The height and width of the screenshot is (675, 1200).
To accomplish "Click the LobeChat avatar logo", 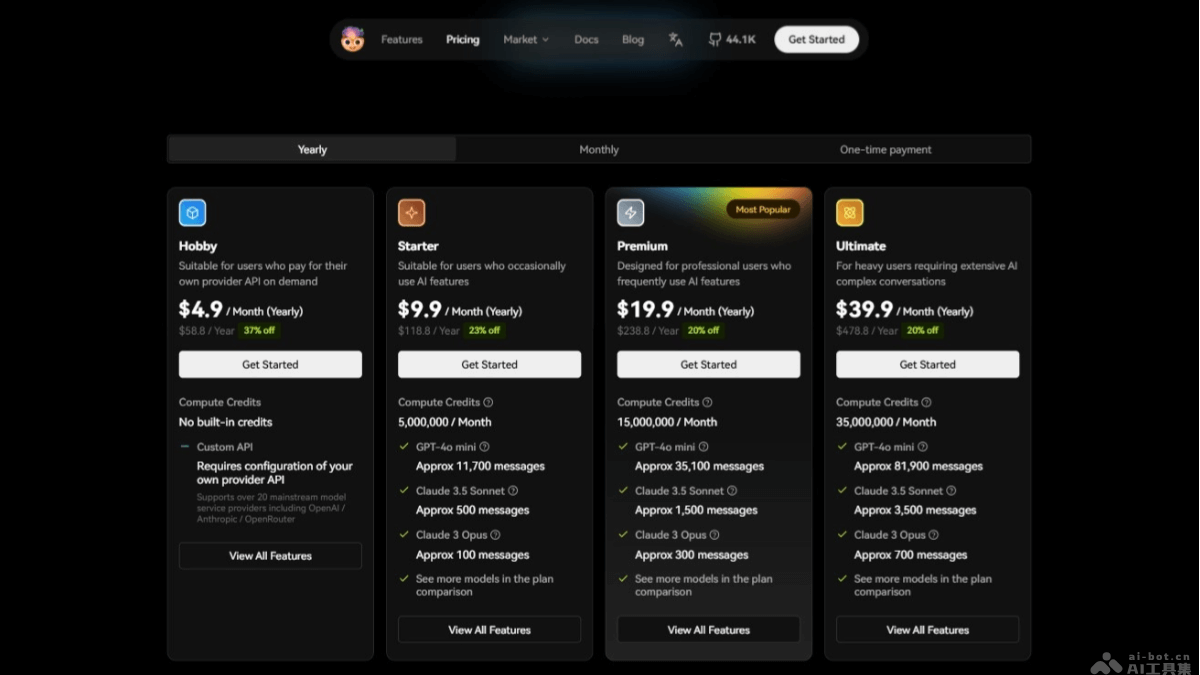I will tap(352, 40).
